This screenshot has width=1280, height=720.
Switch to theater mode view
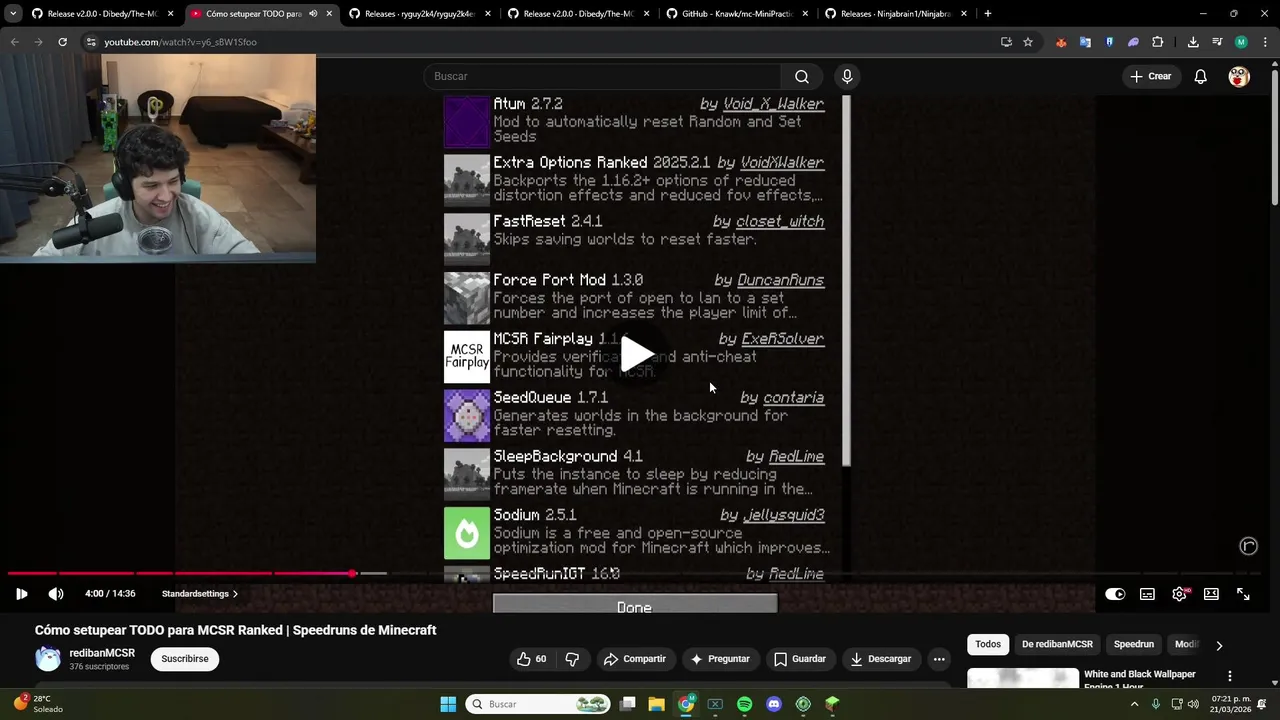(1211, 594)
